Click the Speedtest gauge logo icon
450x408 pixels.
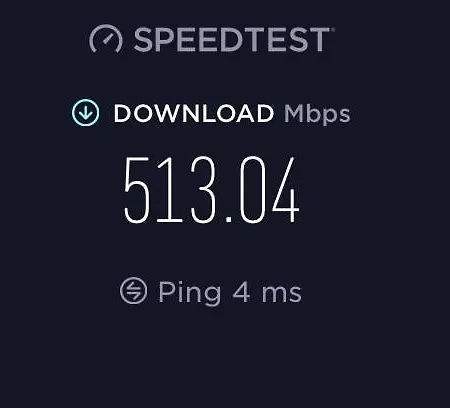point(106,38)
